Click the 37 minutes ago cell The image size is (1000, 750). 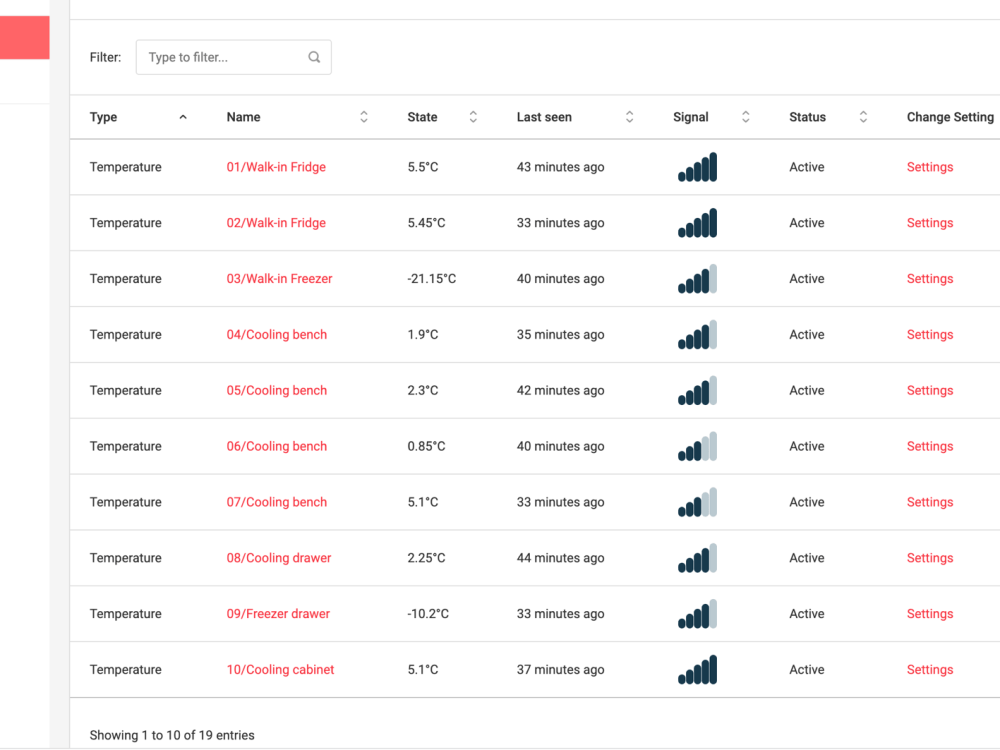(561, 670)
